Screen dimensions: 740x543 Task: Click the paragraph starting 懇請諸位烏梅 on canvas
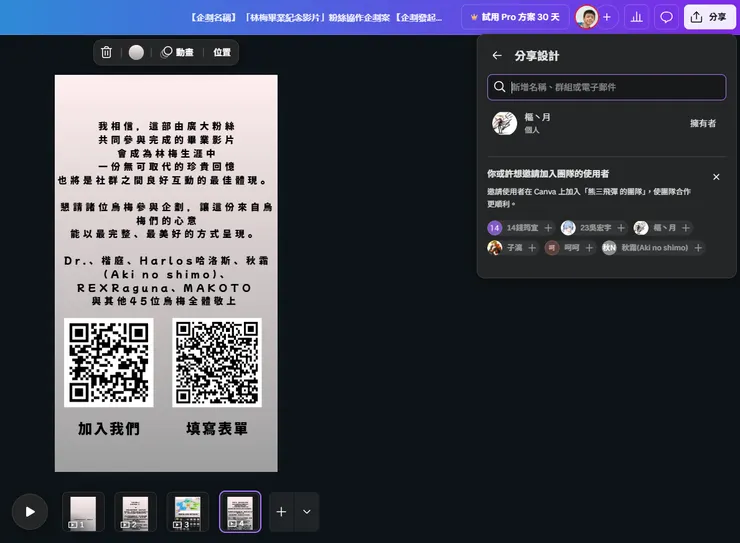click(x=166, y=220)
